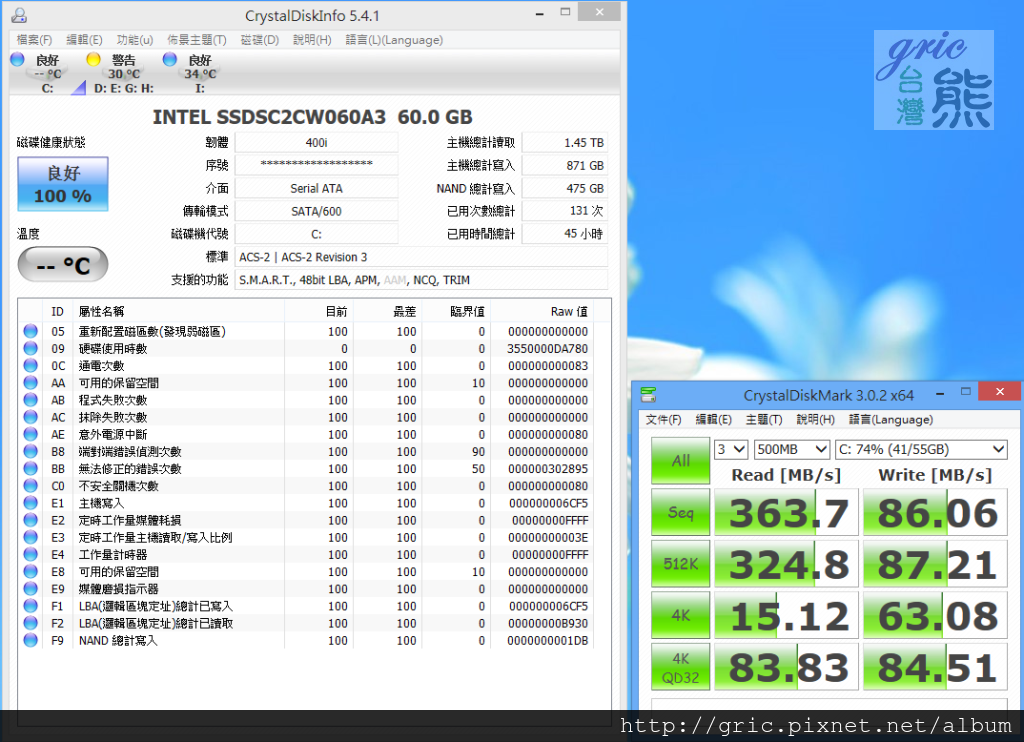The width and height of the screenshot is (1024, 742).
Task: Open the 主題(T) menu in CrystalDiskMark
Action: coord(764,419)
